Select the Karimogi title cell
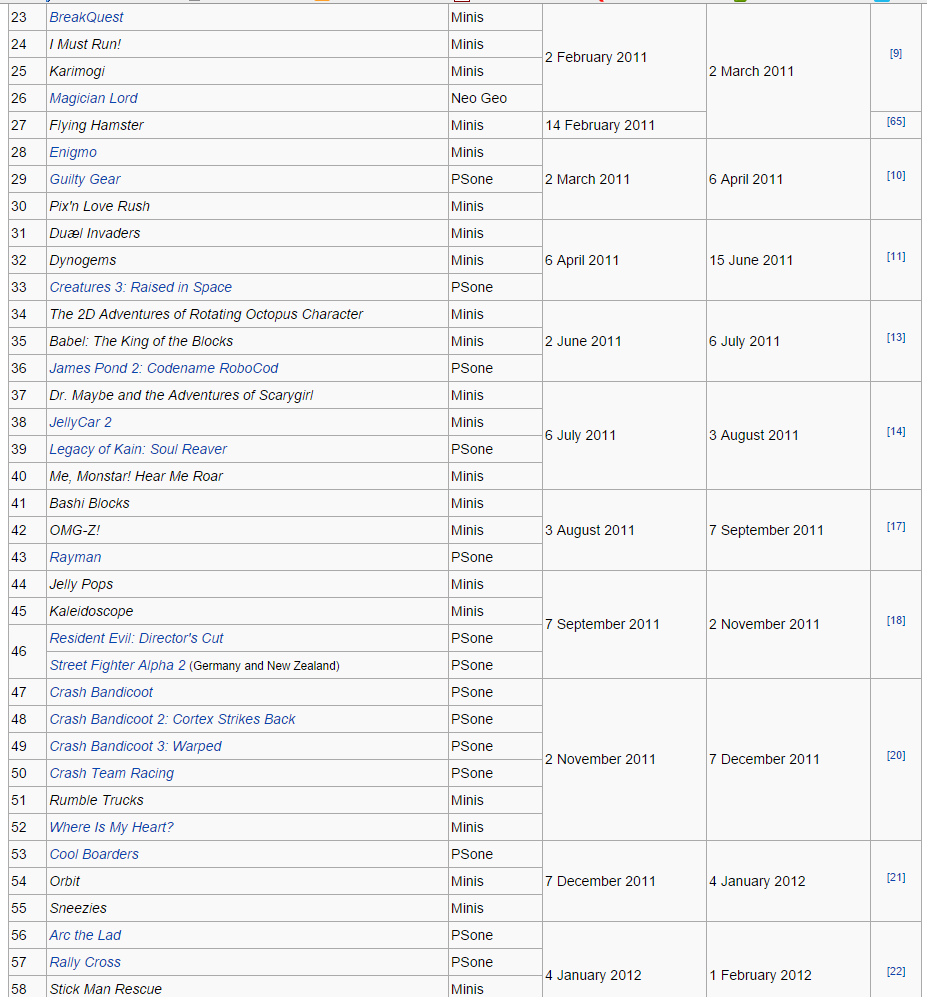 tap(247, 71)
